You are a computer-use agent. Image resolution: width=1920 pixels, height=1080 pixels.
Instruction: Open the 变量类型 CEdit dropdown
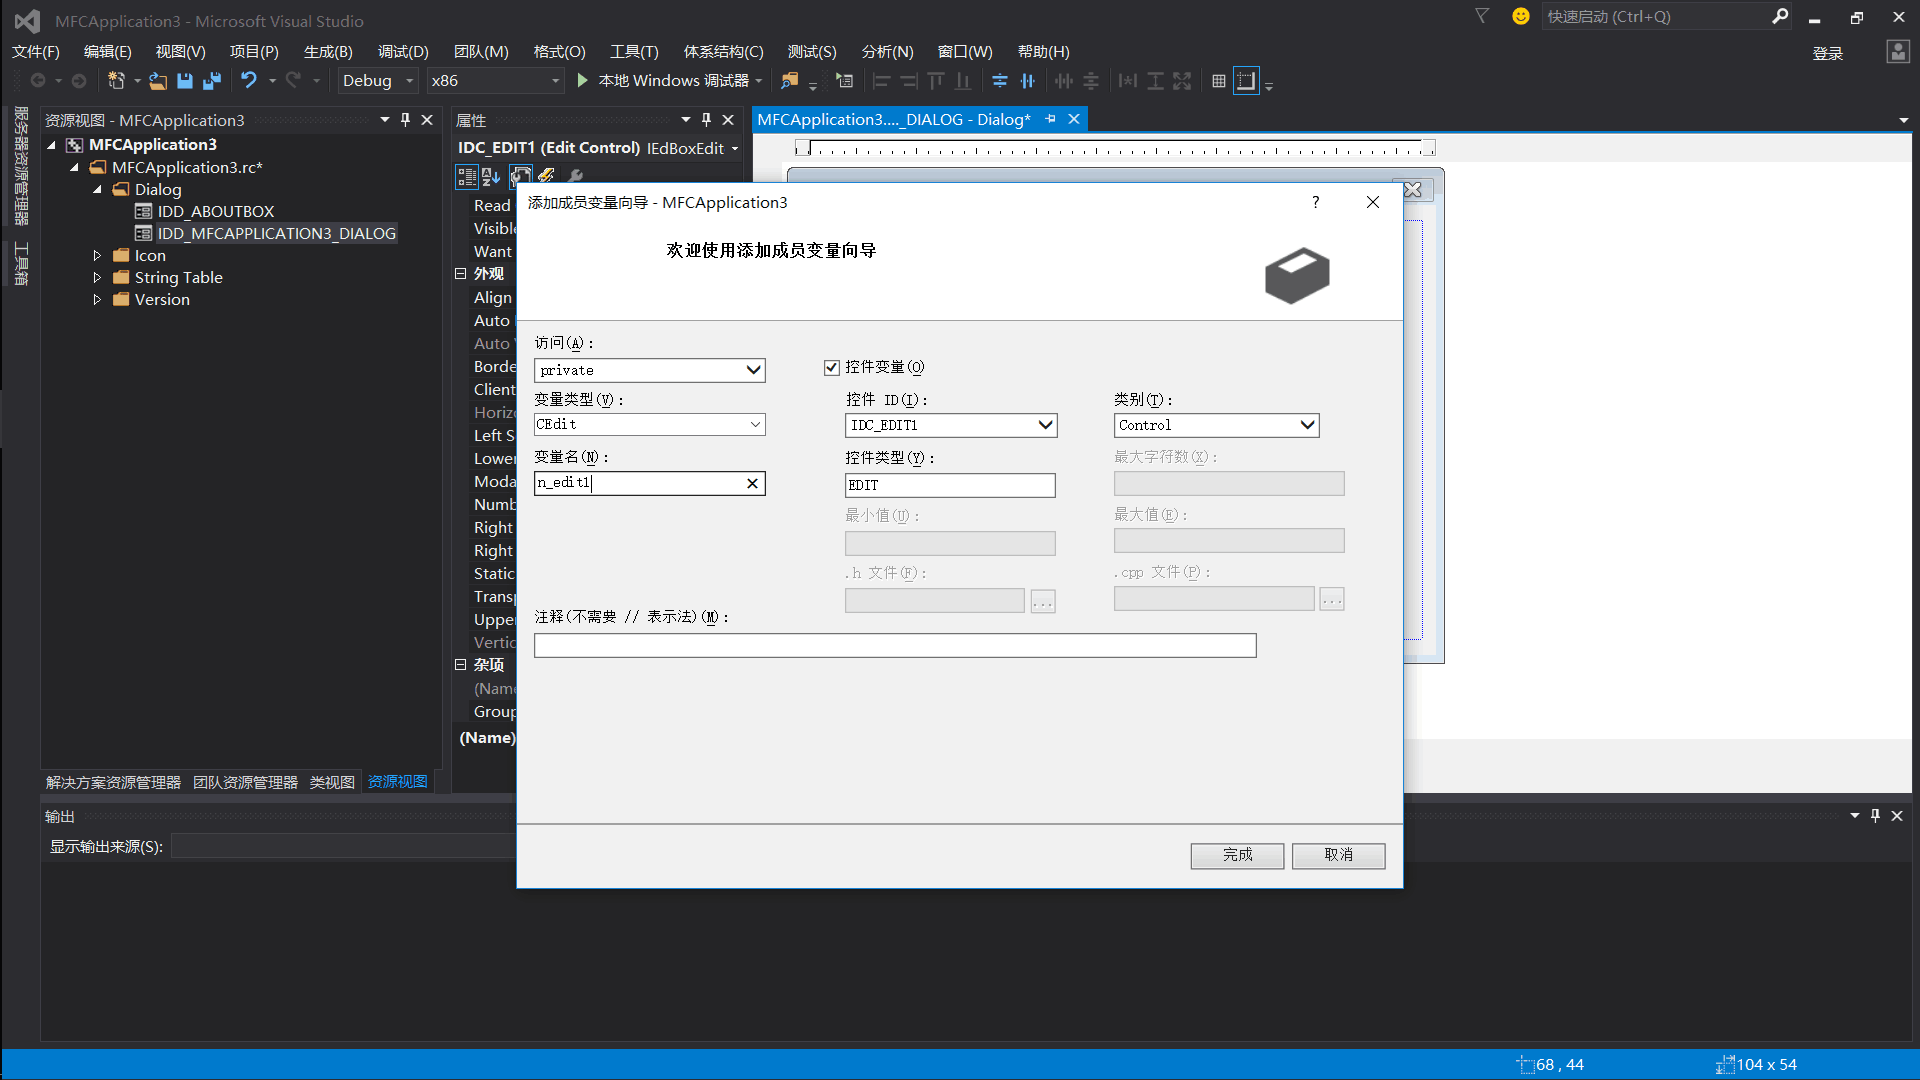coord(754,424)
